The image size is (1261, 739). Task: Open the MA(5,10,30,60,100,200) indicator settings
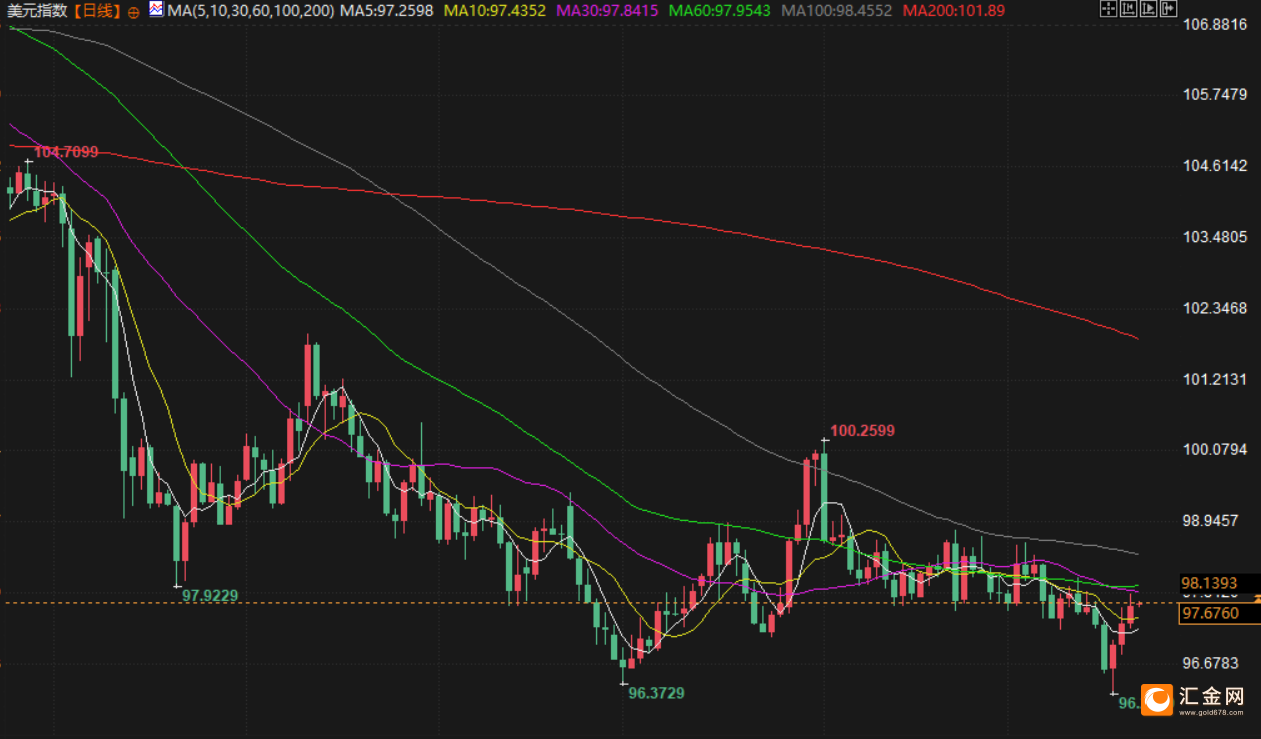pos(251,11)
